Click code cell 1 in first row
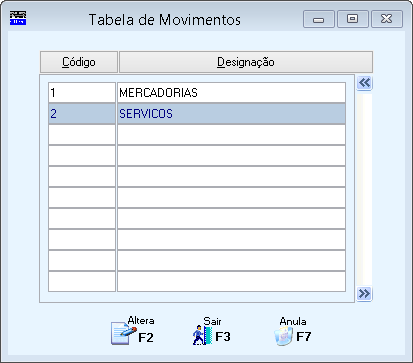413x363 pixels. pos(82,93)
